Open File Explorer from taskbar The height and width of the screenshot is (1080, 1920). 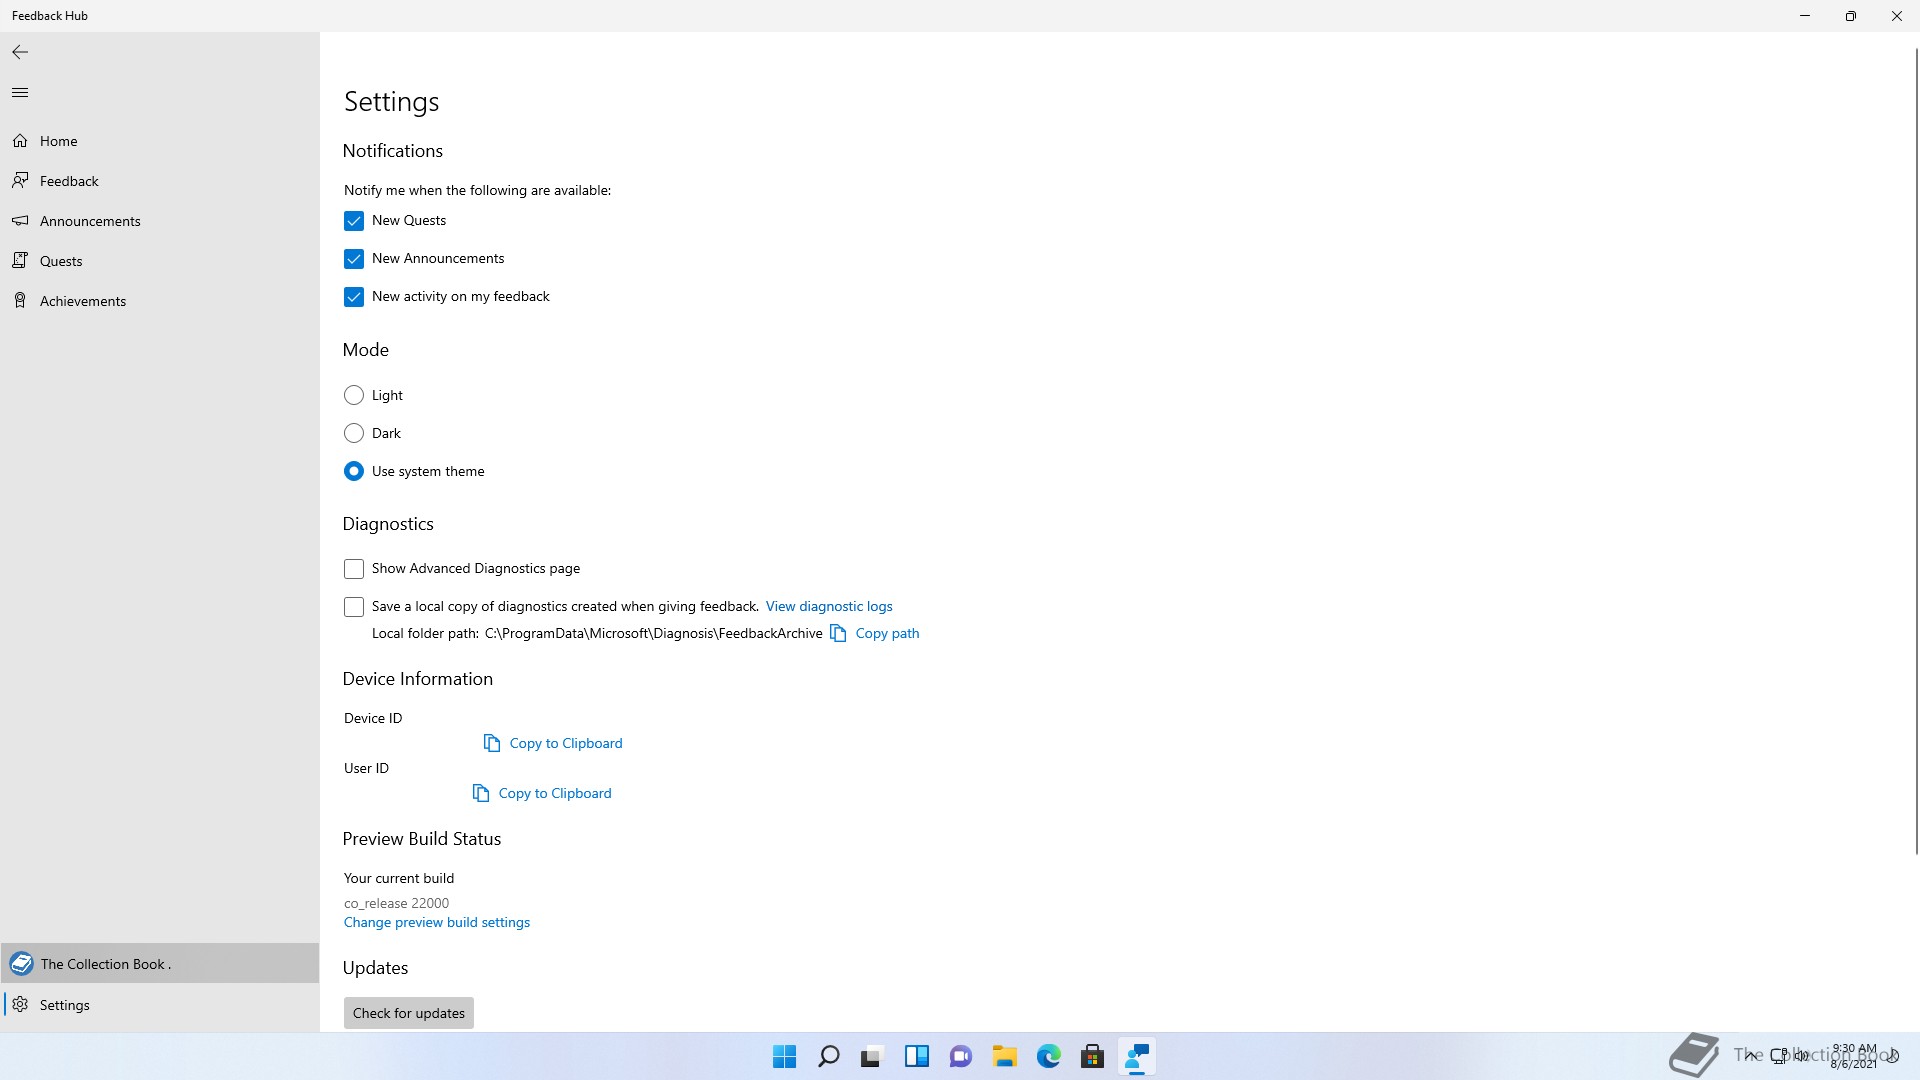1005,1056
